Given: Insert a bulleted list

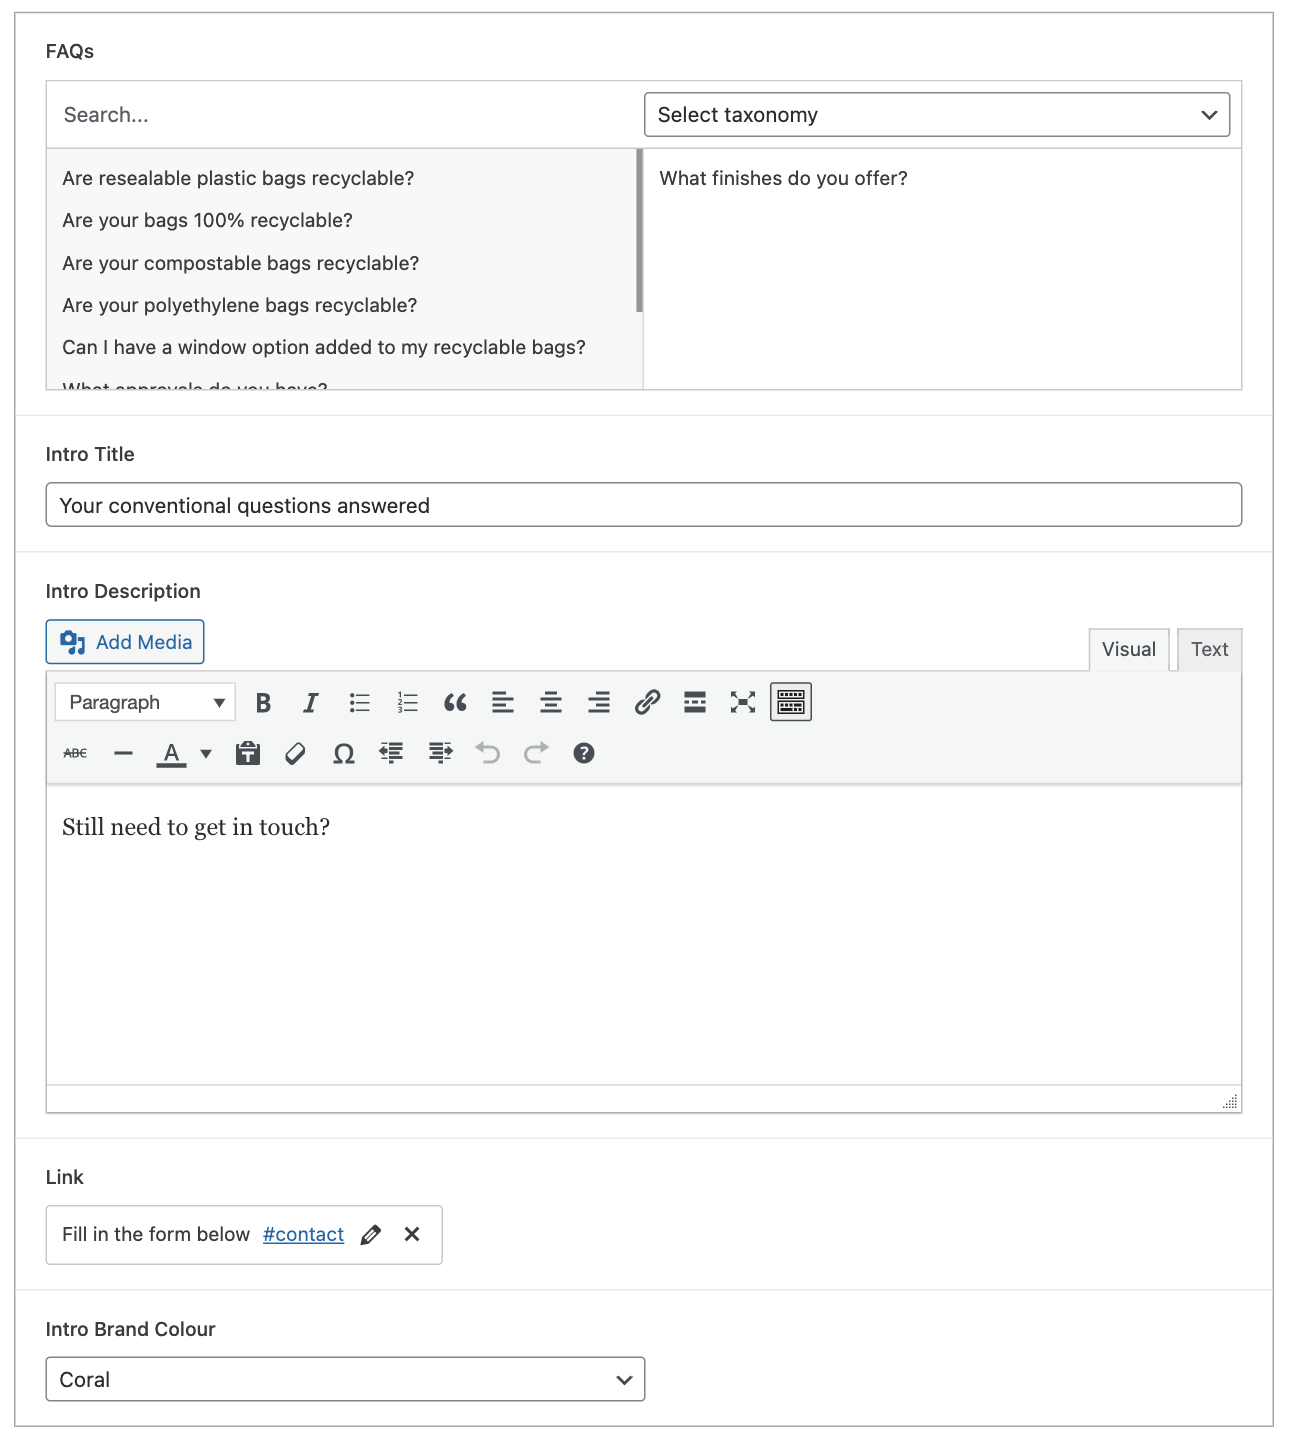Looking at the screenshot, I should tap(359, 703).
